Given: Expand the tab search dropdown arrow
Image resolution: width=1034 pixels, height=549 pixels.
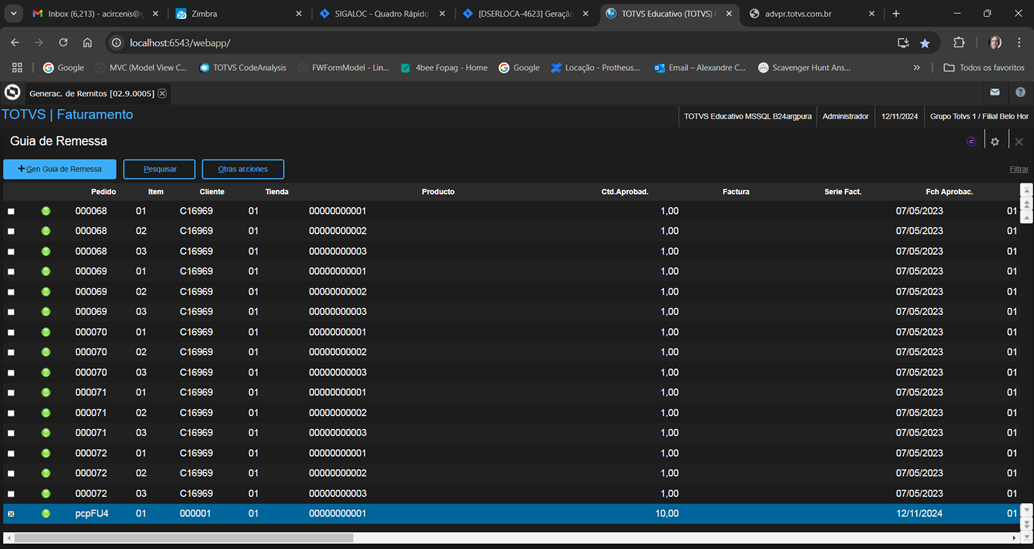Looking at the screenshot, I should 13,13.
